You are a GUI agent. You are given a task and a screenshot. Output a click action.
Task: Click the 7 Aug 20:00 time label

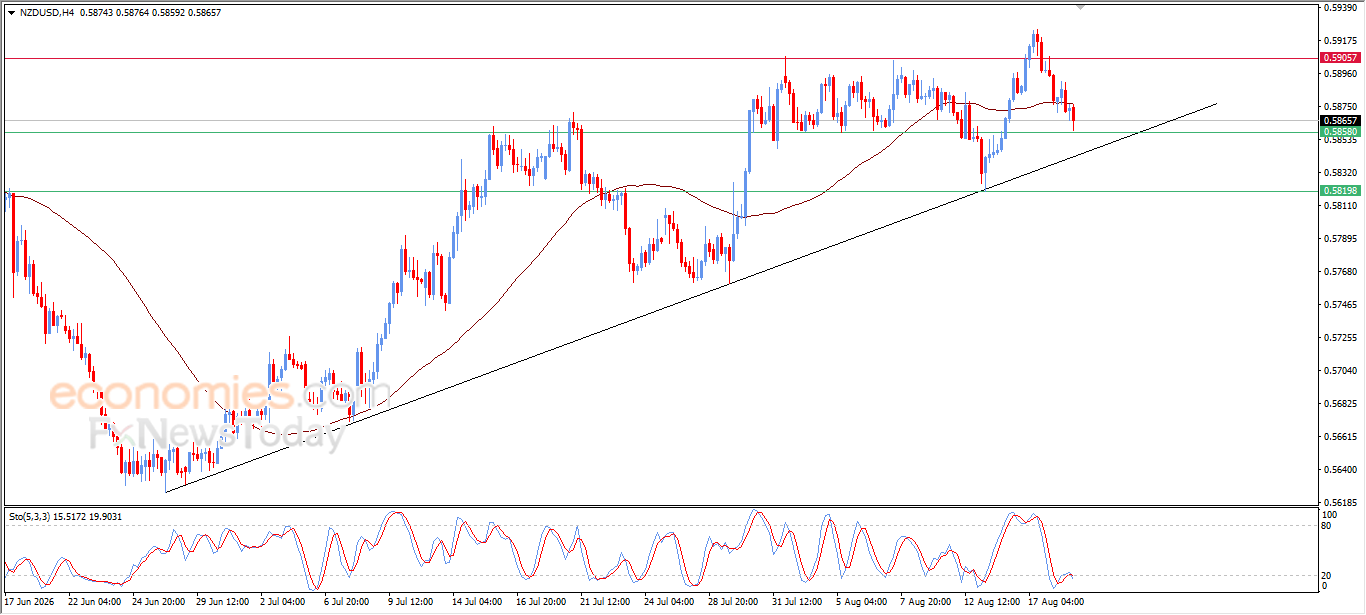click(x=924, y=602)
